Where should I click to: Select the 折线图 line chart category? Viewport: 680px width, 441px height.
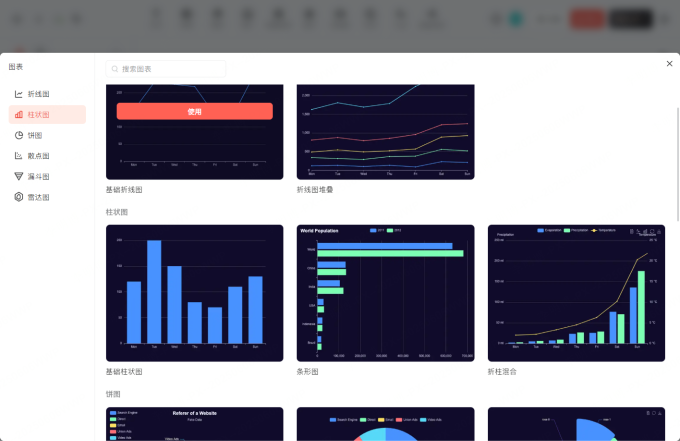point(47,94)
